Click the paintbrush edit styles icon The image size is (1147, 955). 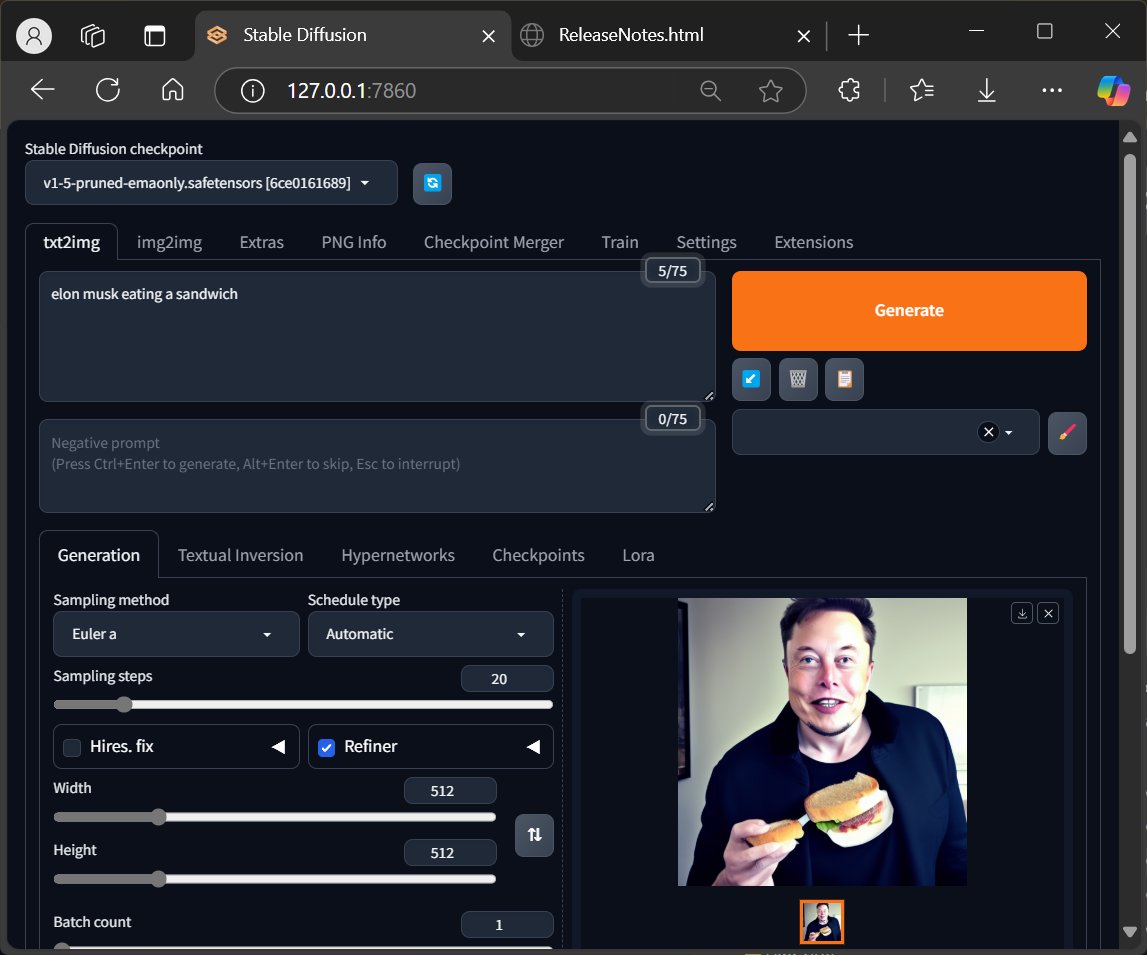pos(1067,433)
